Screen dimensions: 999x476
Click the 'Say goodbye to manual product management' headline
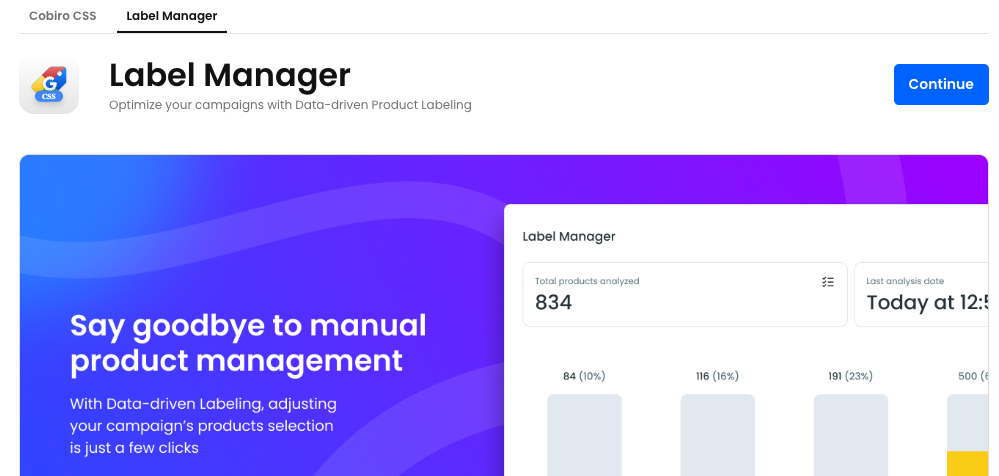[x=248, y=343]
